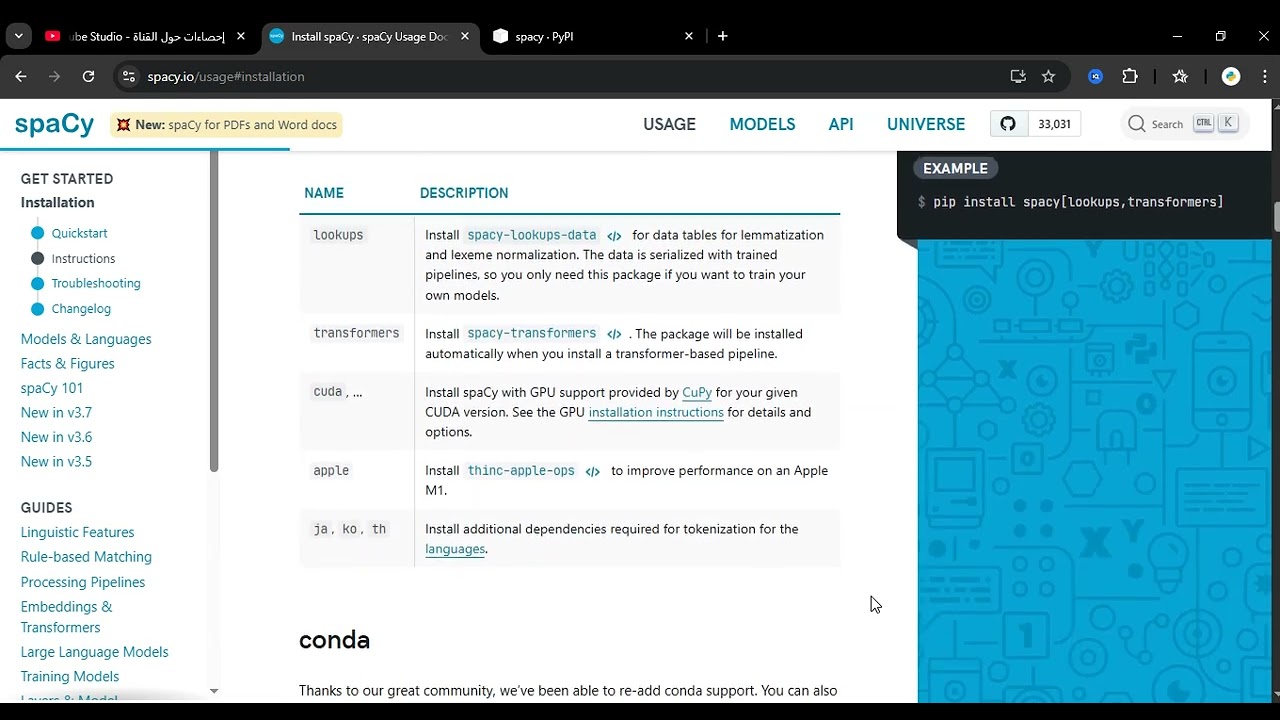The width and height of the screenshot is (1280, 720).
Task: Open the API navigation item
Action: (x=841, y=125)
